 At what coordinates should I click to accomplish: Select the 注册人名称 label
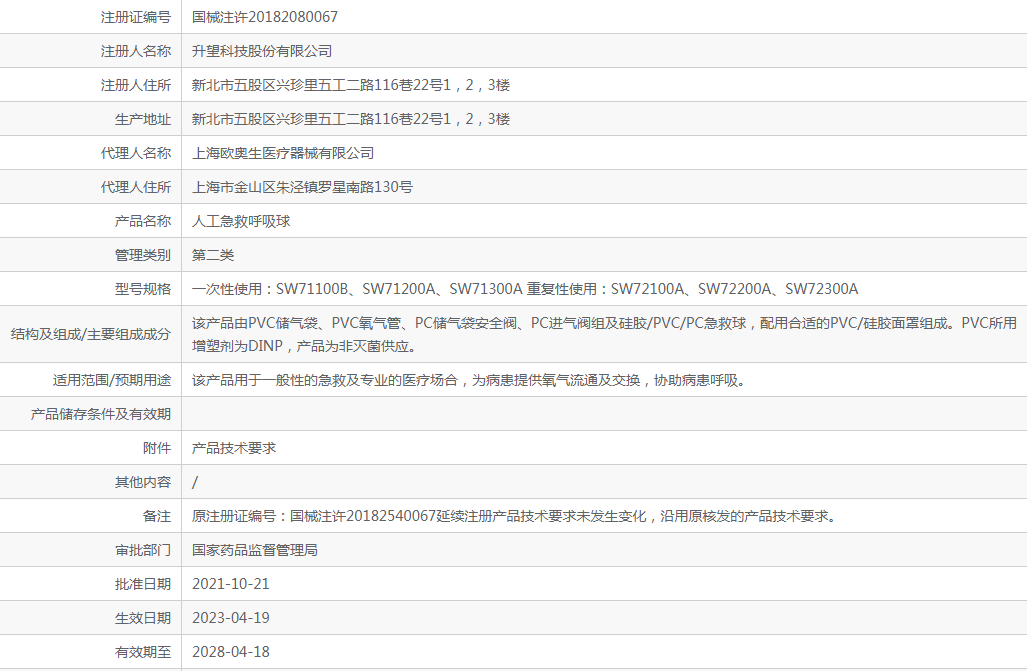pyautogui.click(x=136, y=51)
